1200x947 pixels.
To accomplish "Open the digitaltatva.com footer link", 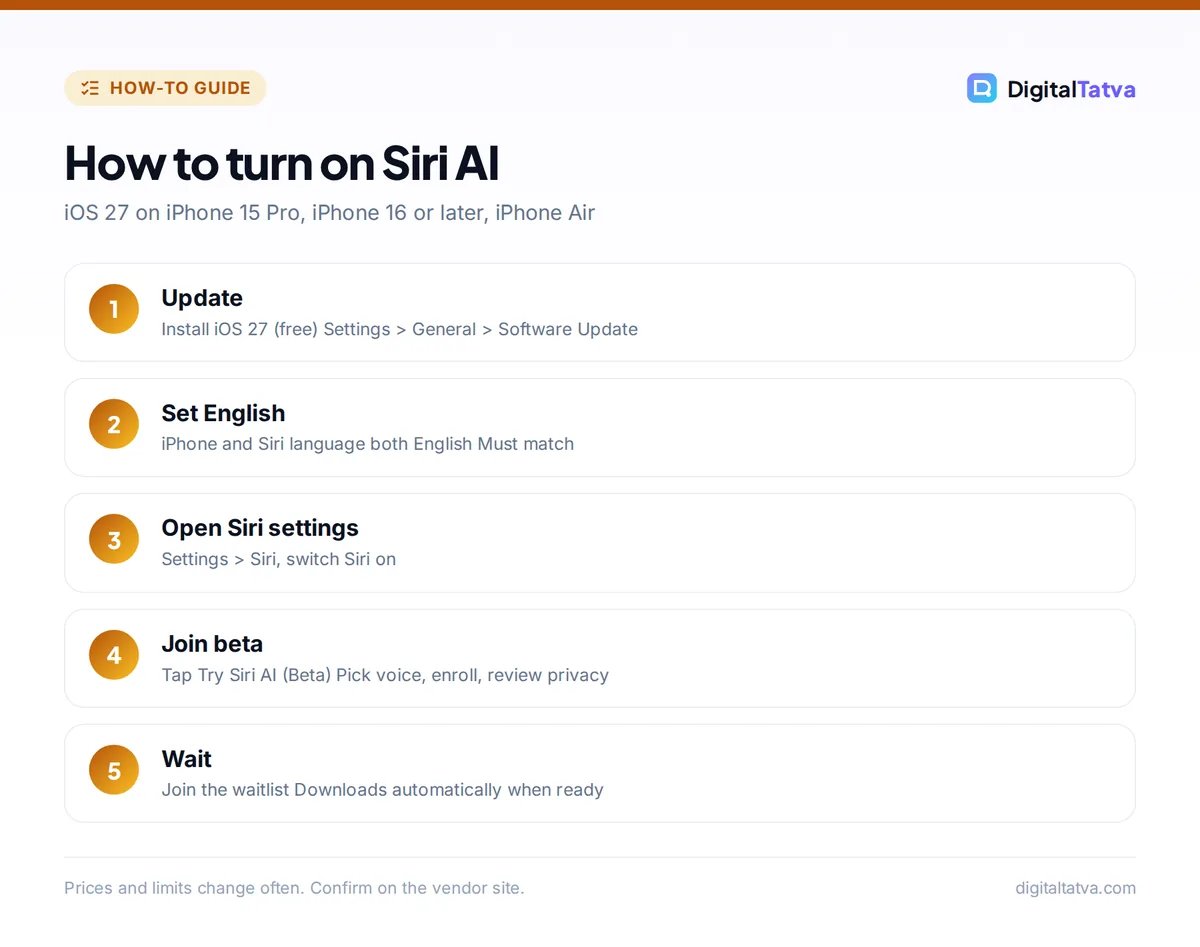I will (x=1075, y=888).
